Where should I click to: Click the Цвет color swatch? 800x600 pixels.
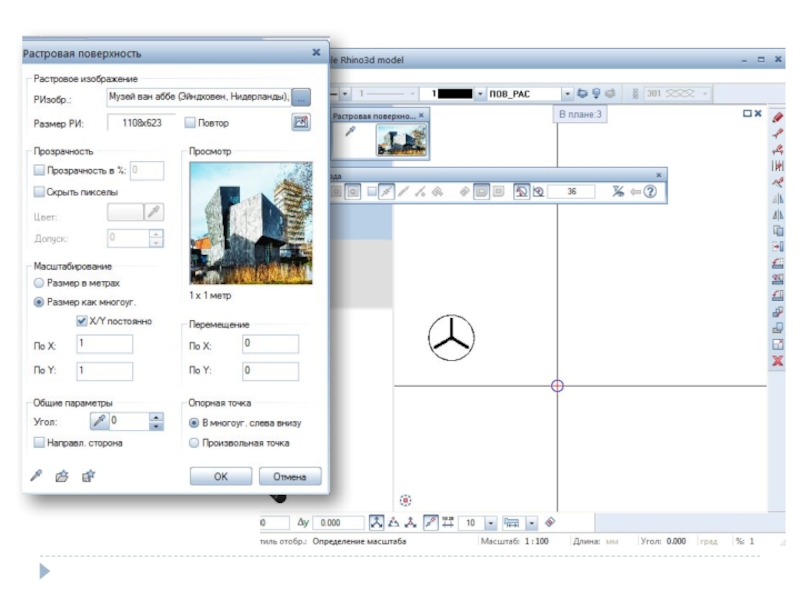click(x=125, y=212)
